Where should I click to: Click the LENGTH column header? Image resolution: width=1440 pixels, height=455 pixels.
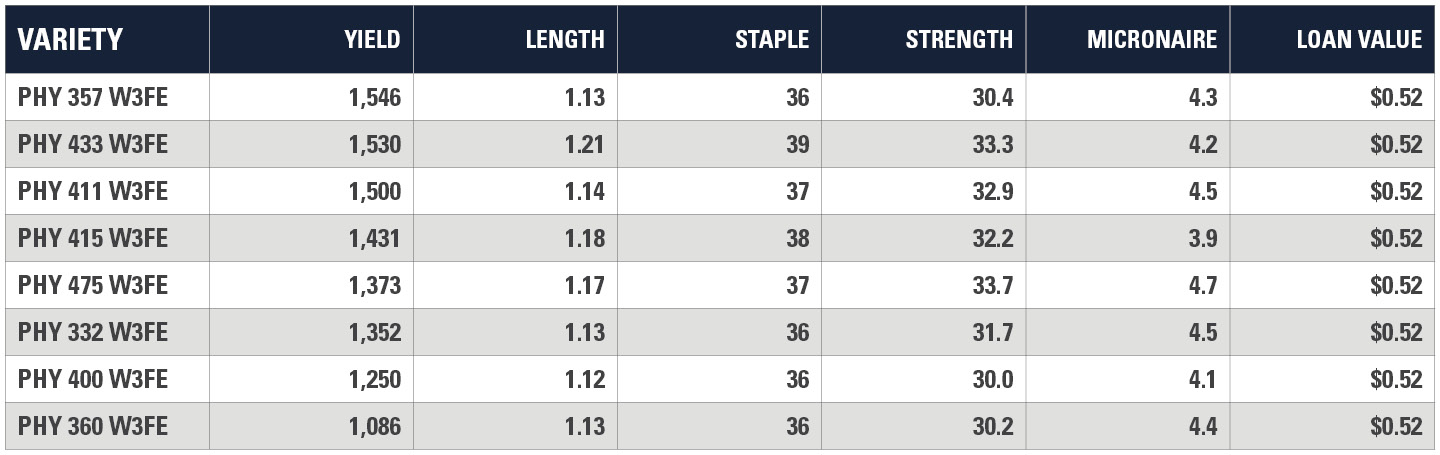click(565, 40)
